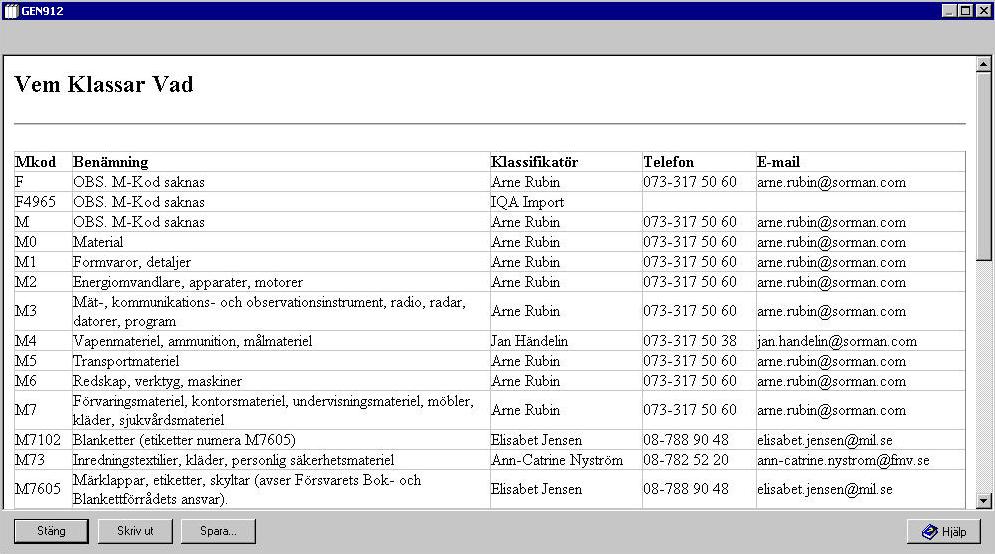This screenshot has width=995, height=554.
Task: Click the GEN912 title bar app icon
Action: [x=11, y=11]
